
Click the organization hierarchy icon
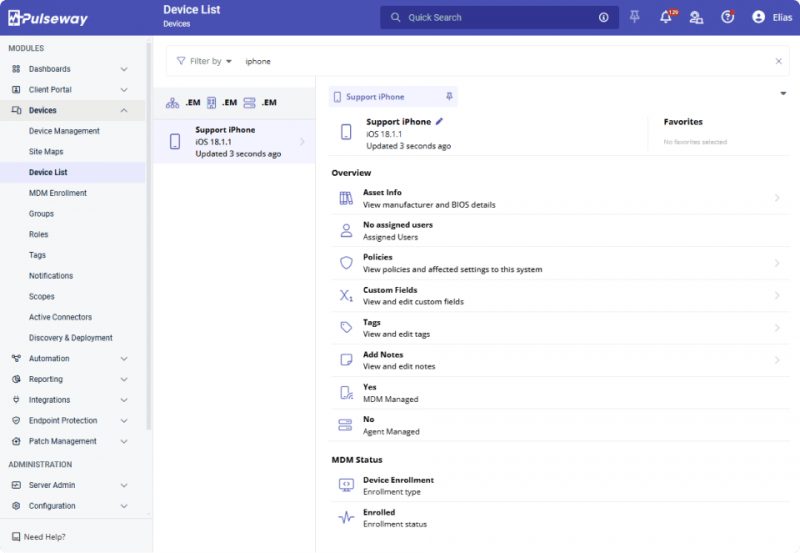[x=172, y=103]
